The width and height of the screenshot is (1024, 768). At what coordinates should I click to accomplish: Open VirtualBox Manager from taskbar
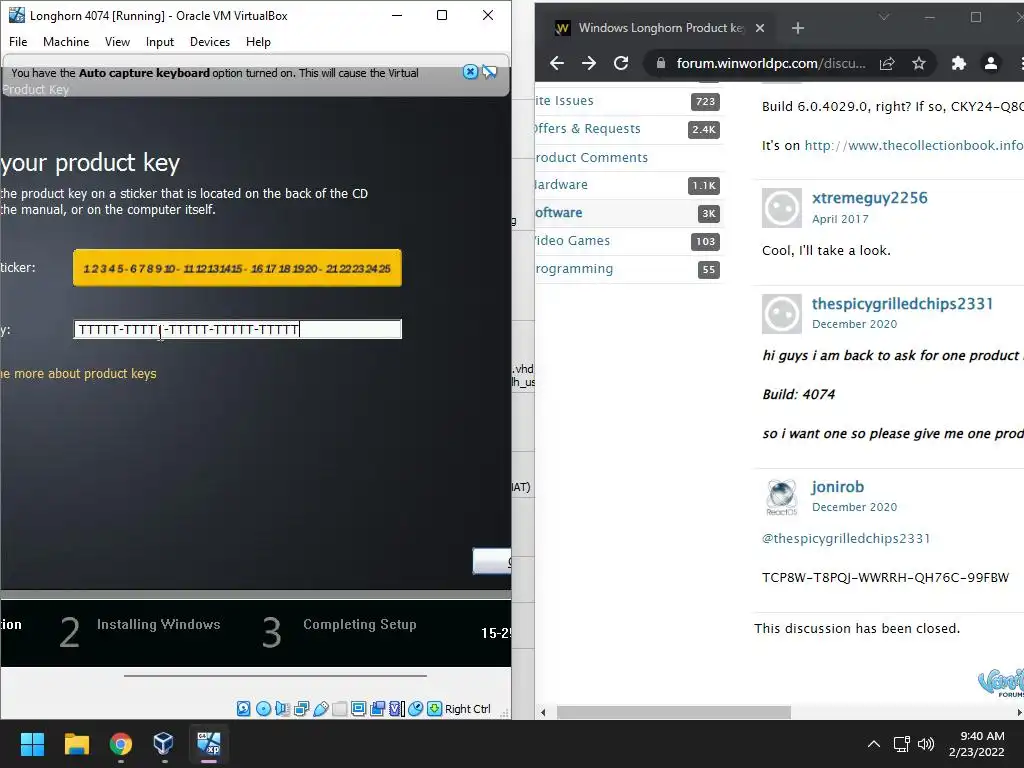coord(164,744)
